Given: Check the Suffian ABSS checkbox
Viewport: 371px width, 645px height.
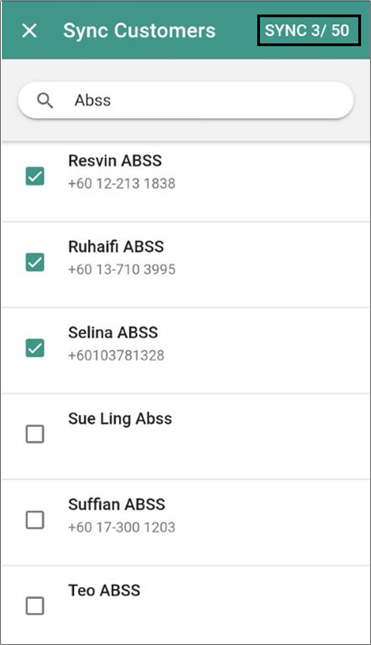Looking at the screenshot, I should tap(35, 520).
